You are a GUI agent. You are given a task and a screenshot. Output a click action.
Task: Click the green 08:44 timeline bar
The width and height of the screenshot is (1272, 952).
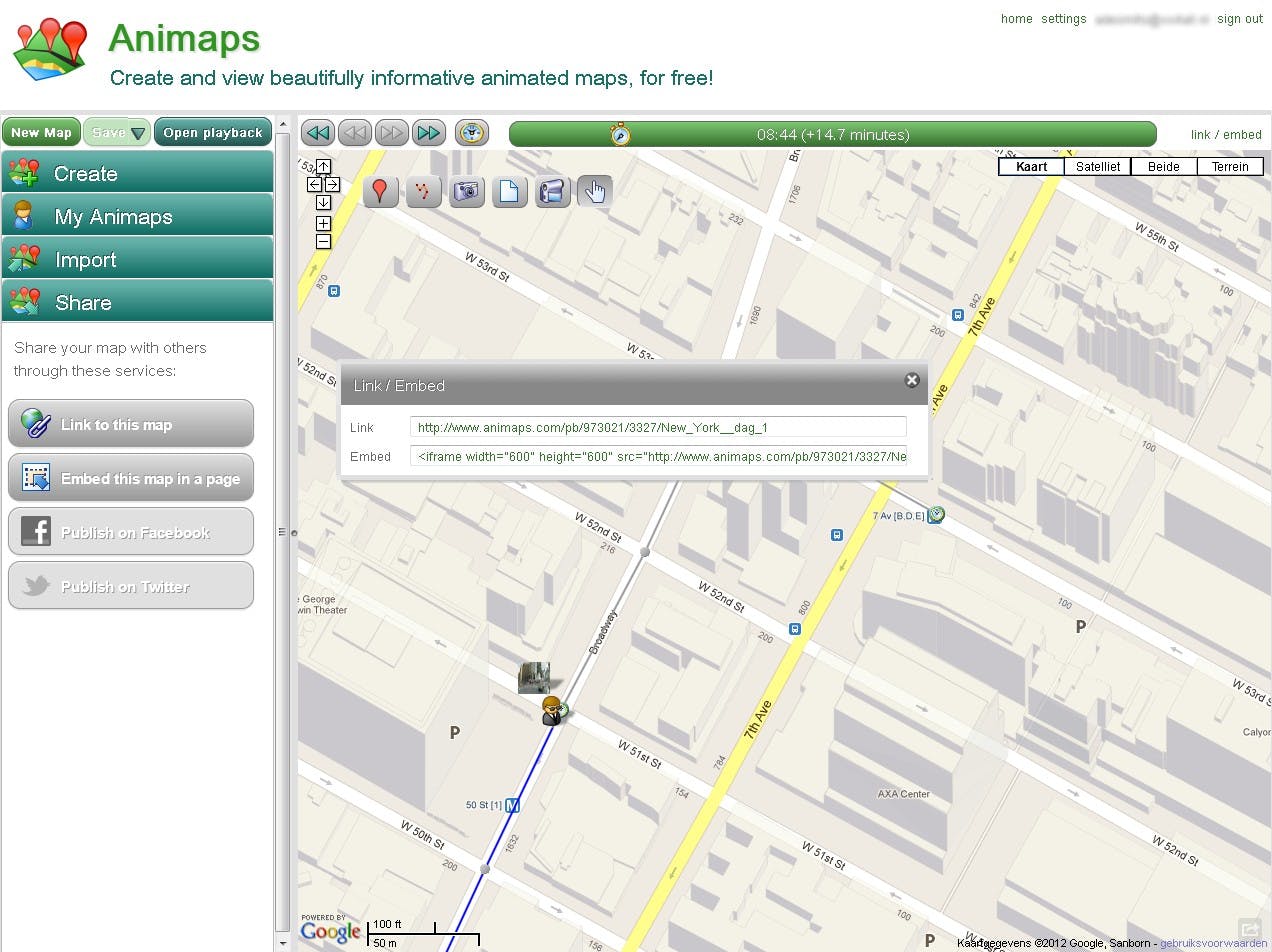coord(832,134)
